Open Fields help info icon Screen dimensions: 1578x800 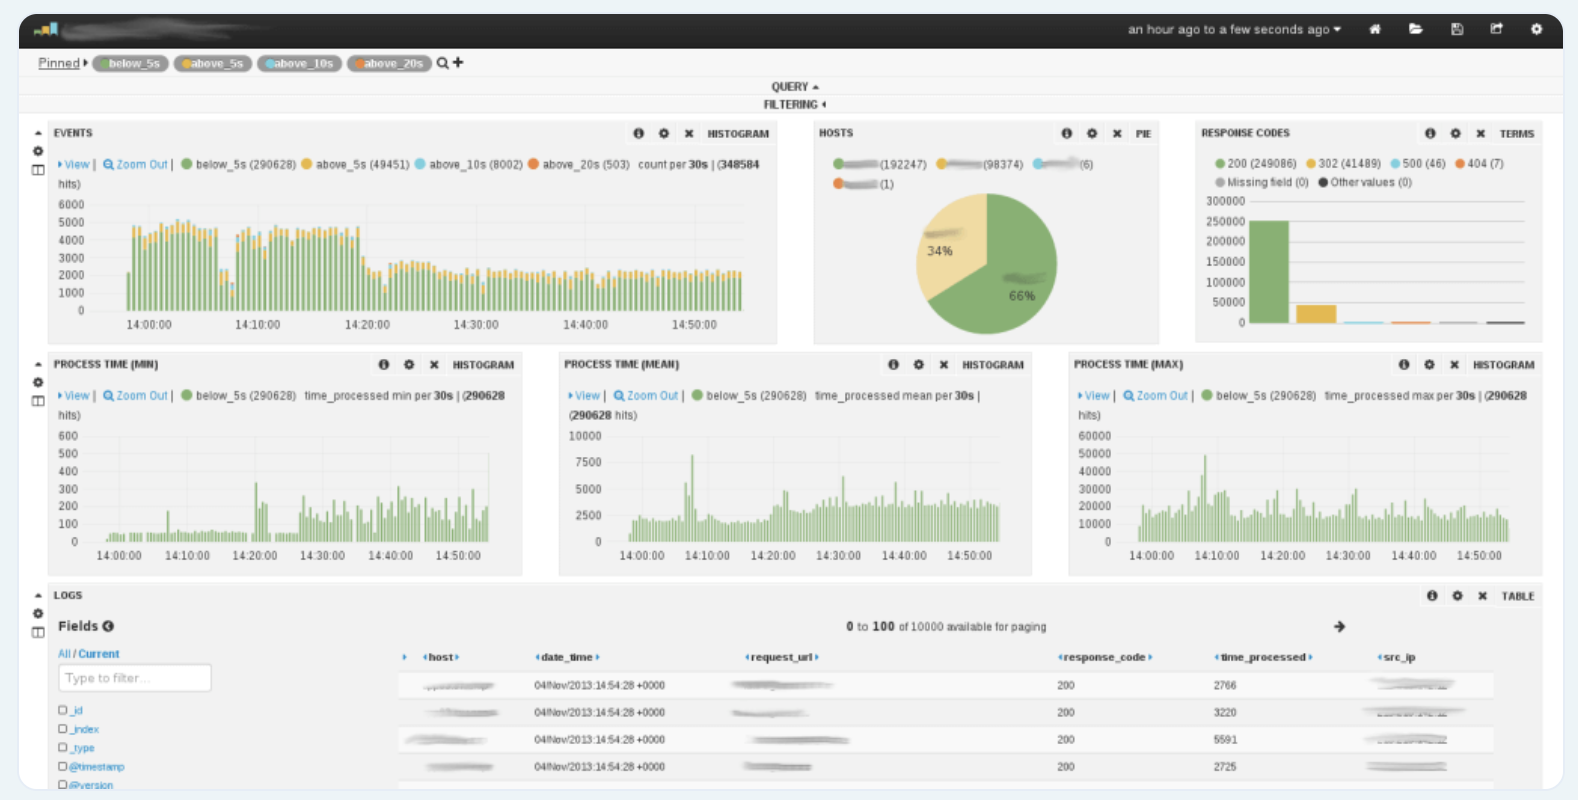pos(108,626)
